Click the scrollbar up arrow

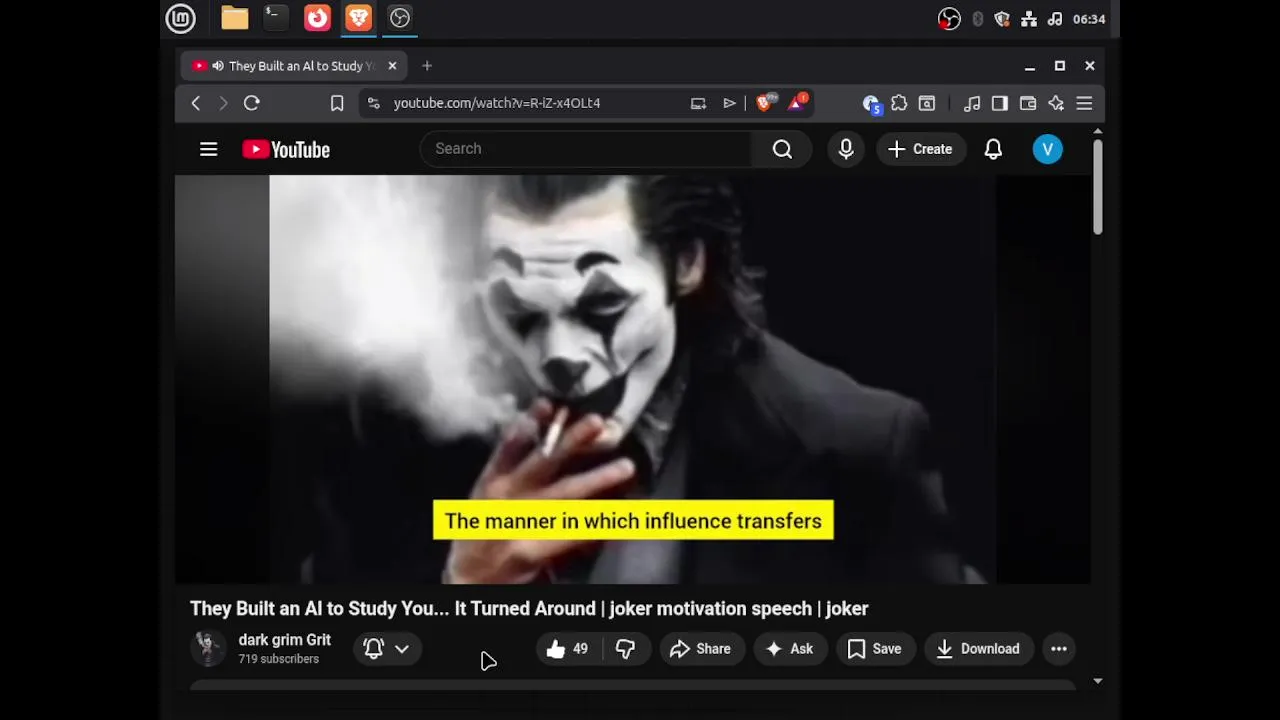coord(1097,132)
